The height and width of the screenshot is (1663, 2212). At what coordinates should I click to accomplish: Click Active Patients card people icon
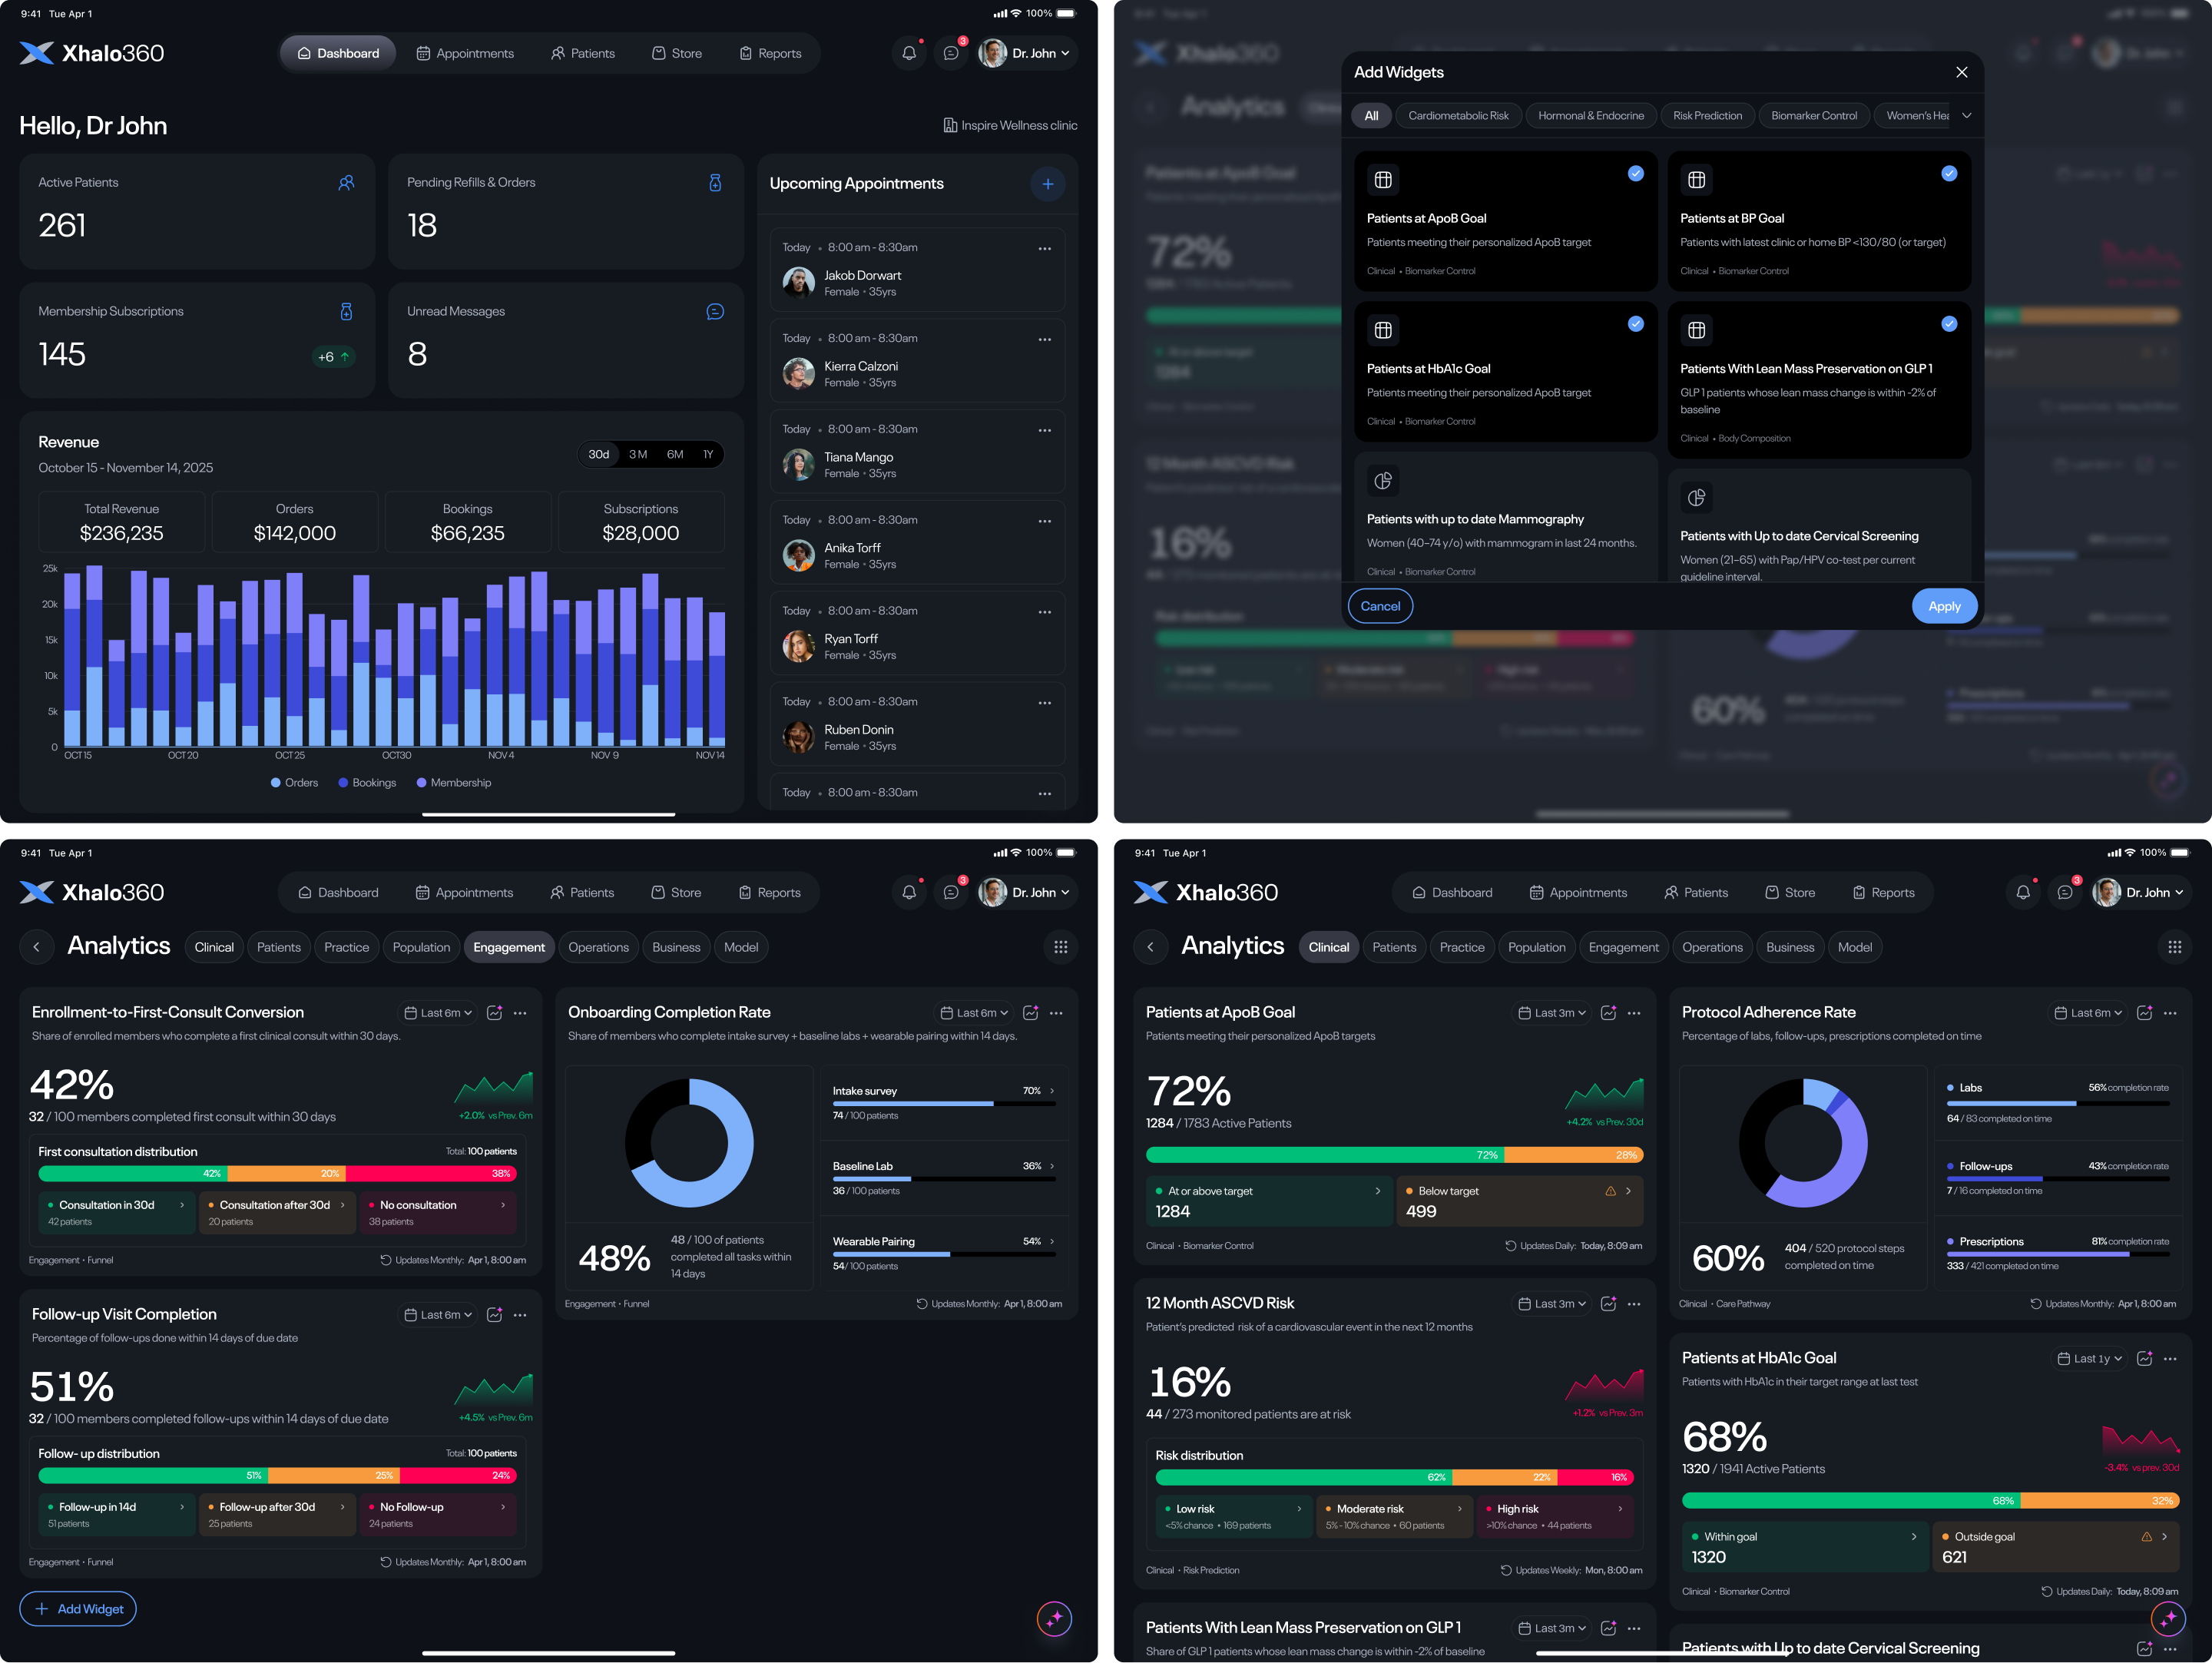click(x=346, y=183)
